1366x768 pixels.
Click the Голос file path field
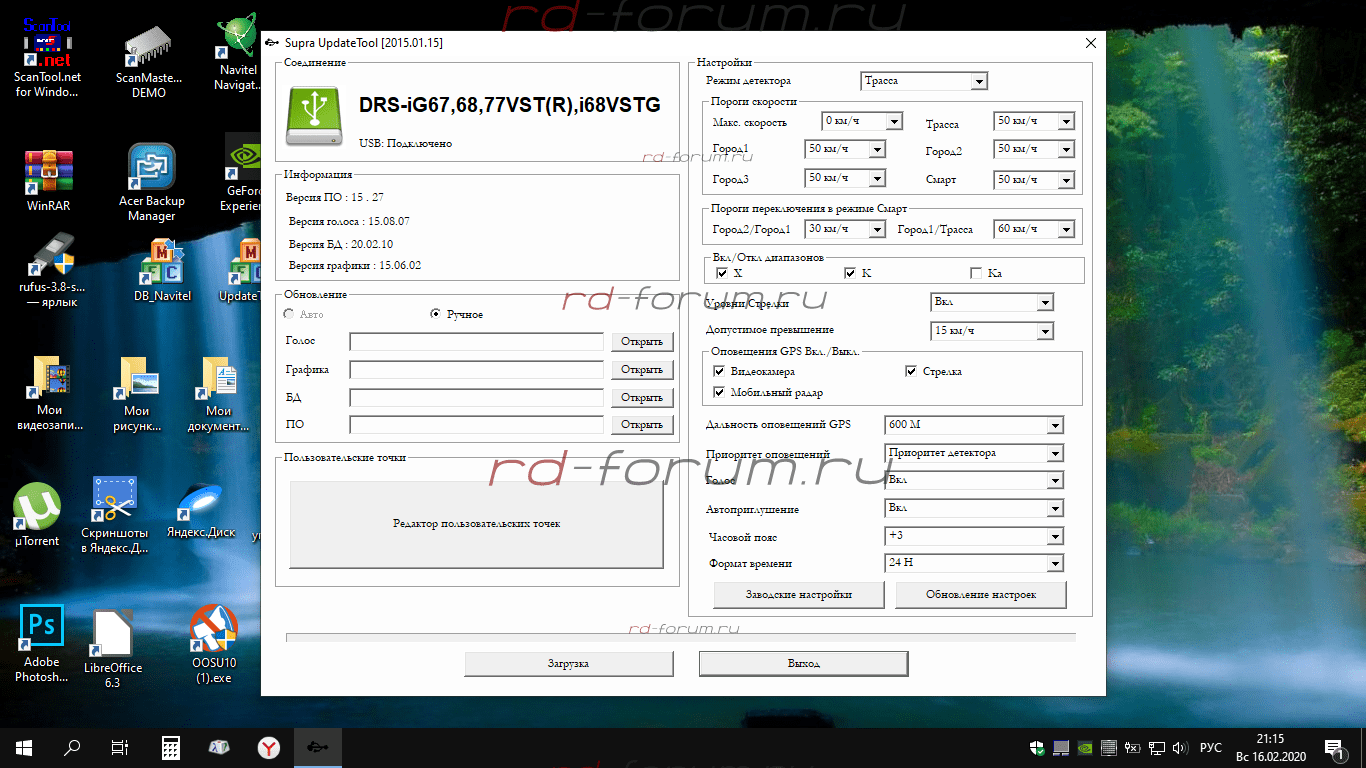(476, 342)
